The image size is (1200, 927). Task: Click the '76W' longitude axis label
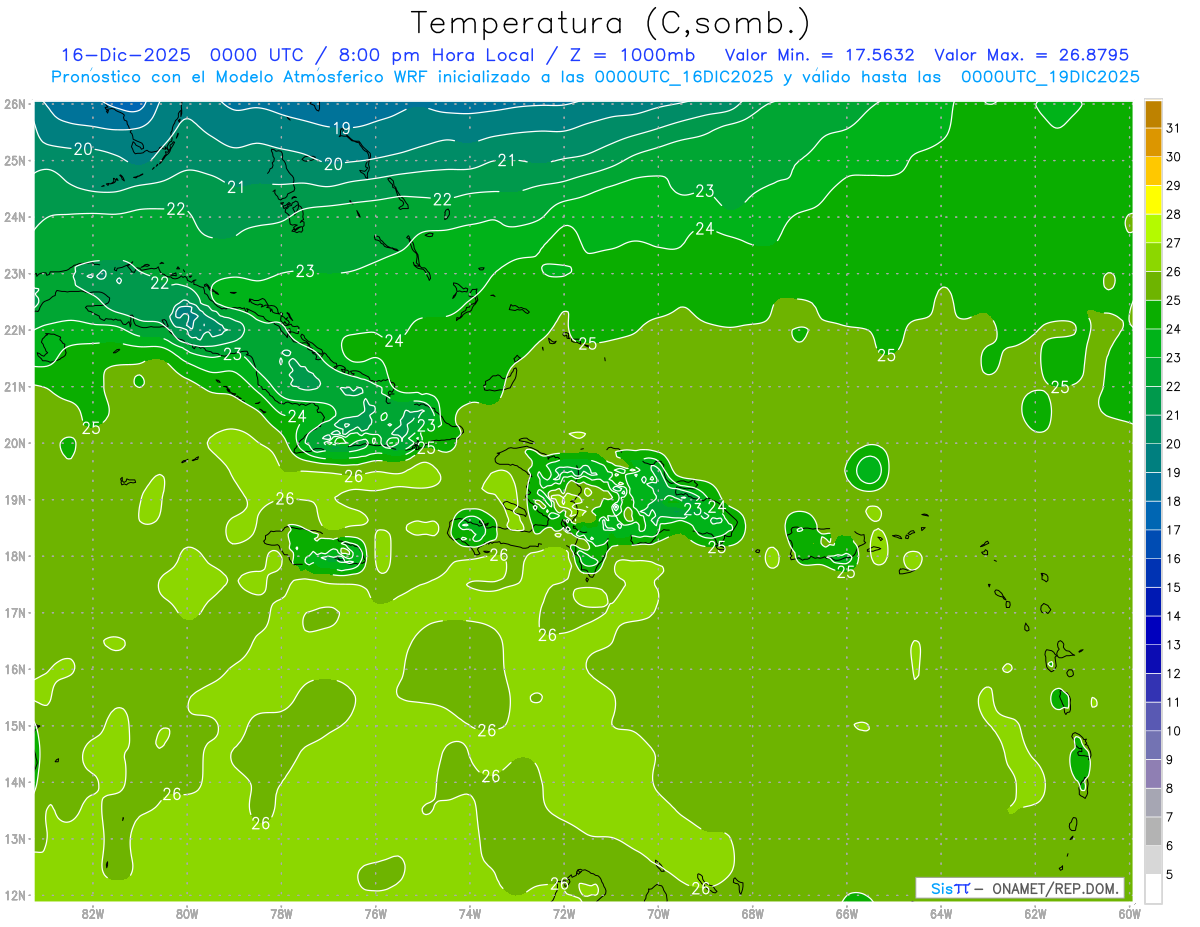pos(375,912)
